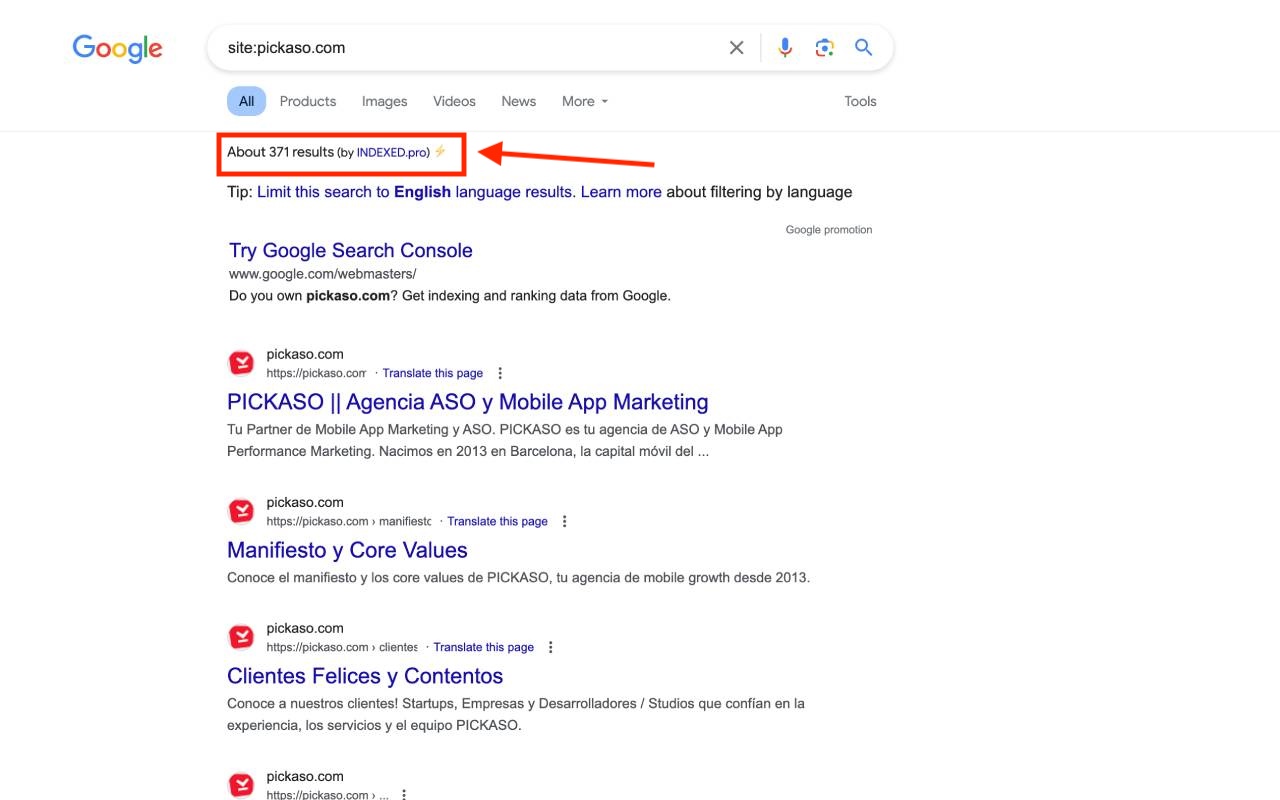This screenshot has height=800, width=1280.
Task: Translate the Clientes result page
Action: (x=483, y=647)
